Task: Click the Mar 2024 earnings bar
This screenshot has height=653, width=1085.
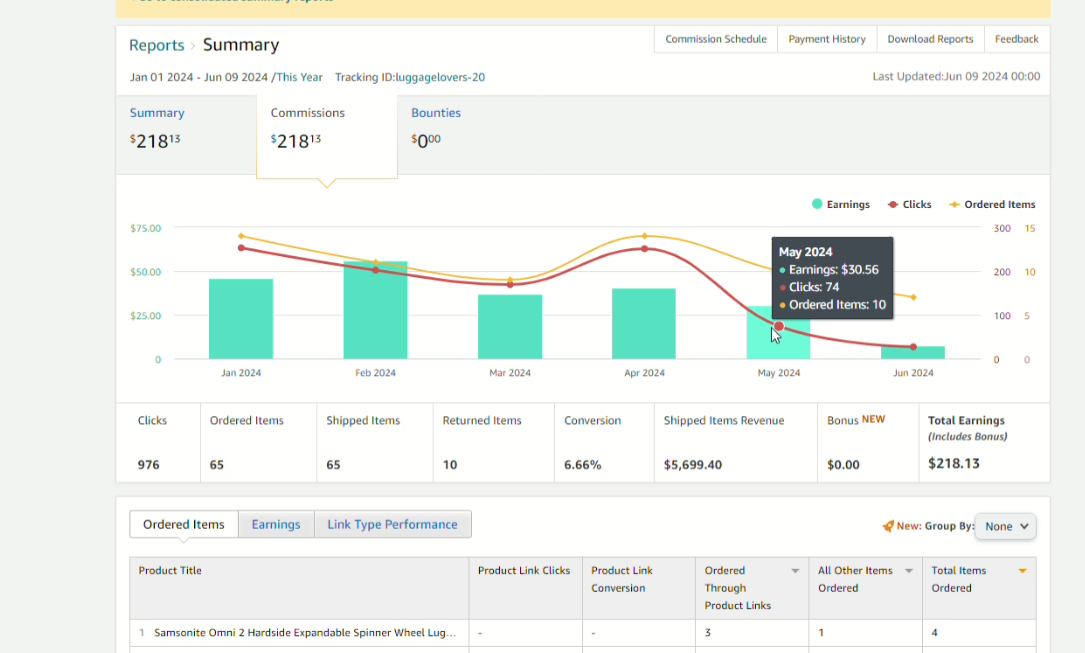Action: 510,326
